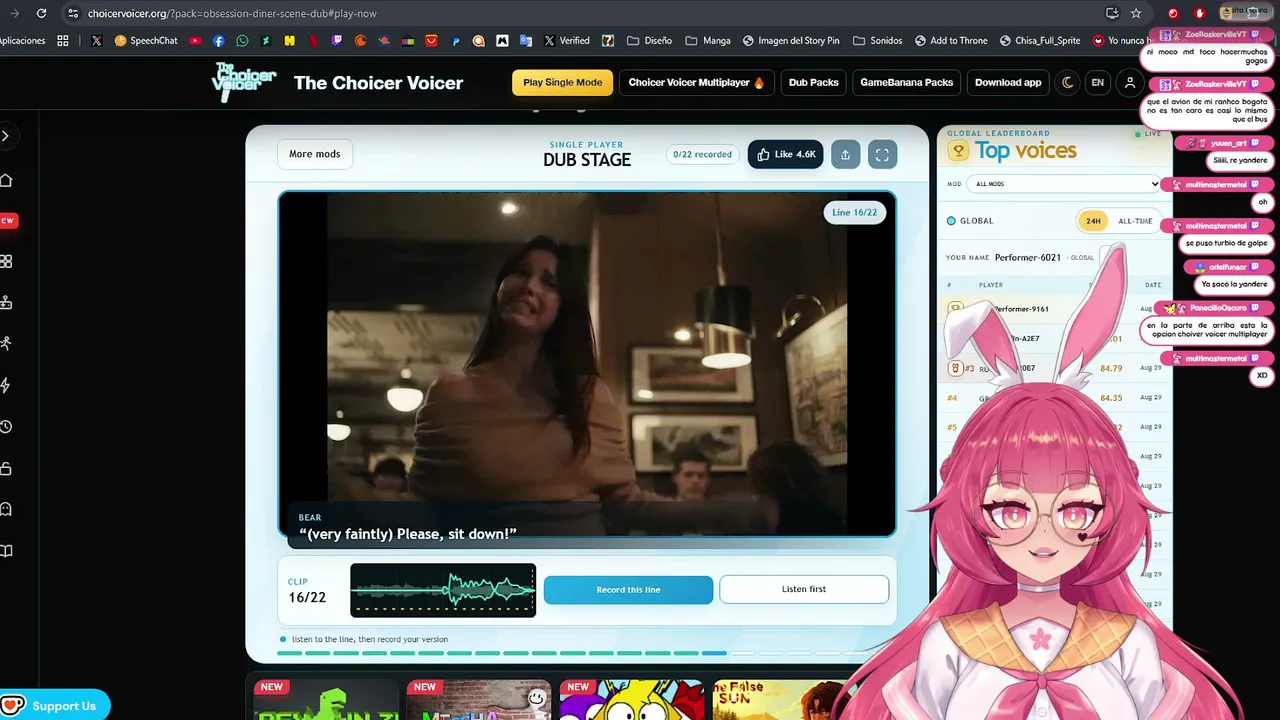Open the Diseño bookmark folder
The width and height of the screenshot is (1280, 720).
pyautogui.click(x=649, y=41)
